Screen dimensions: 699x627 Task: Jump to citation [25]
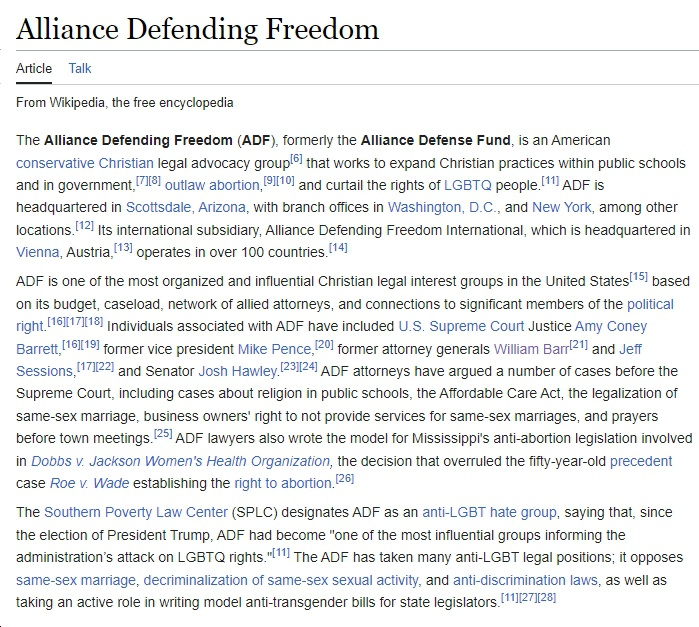(x=163, y=434)
